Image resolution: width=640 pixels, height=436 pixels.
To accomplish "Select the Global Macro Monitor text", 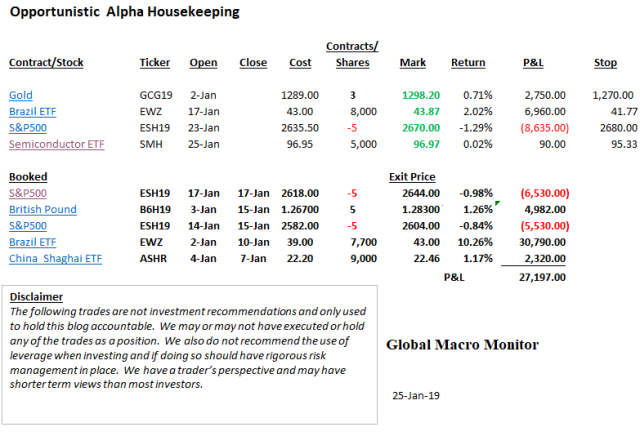I will [462, 345].
